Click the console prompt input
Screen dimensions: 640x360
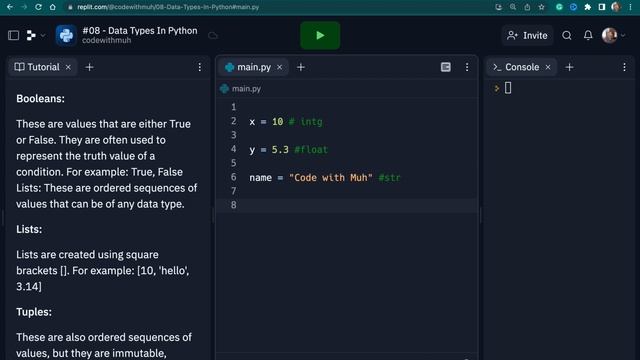click(508, 88)
